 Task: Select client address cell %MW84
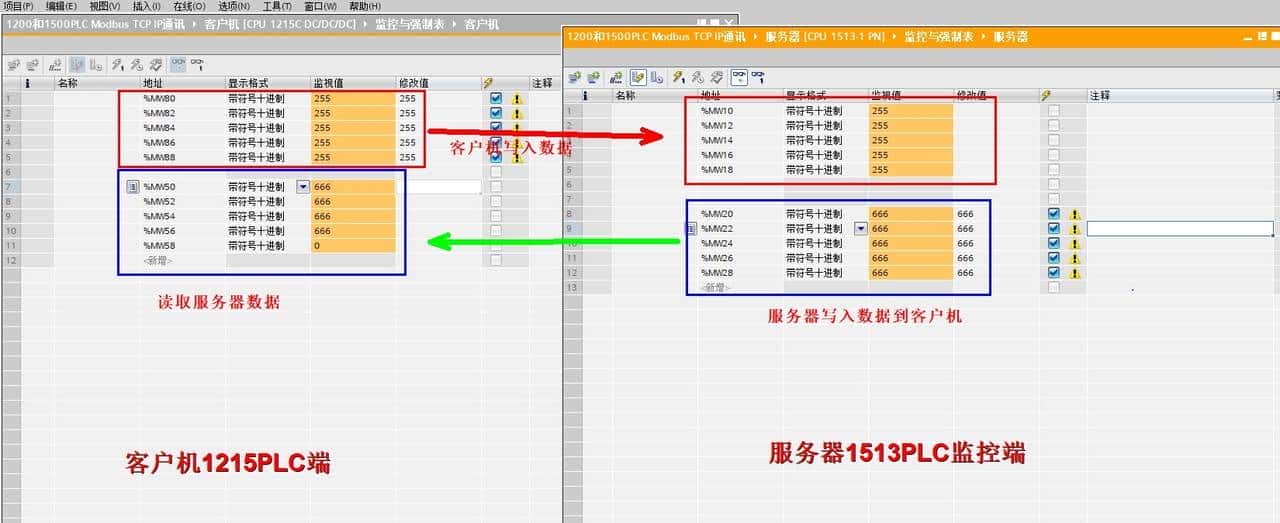(159, 128)
